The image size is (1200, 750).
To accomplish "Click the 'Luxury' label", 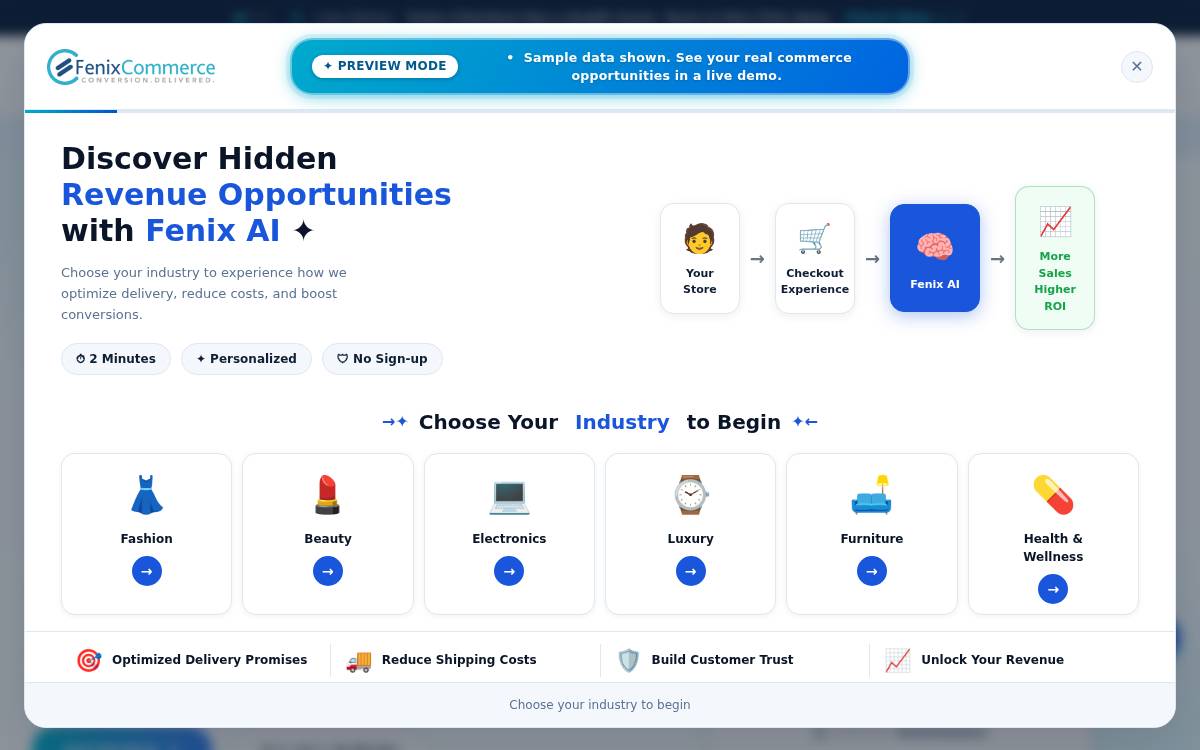I will (691, 539).
